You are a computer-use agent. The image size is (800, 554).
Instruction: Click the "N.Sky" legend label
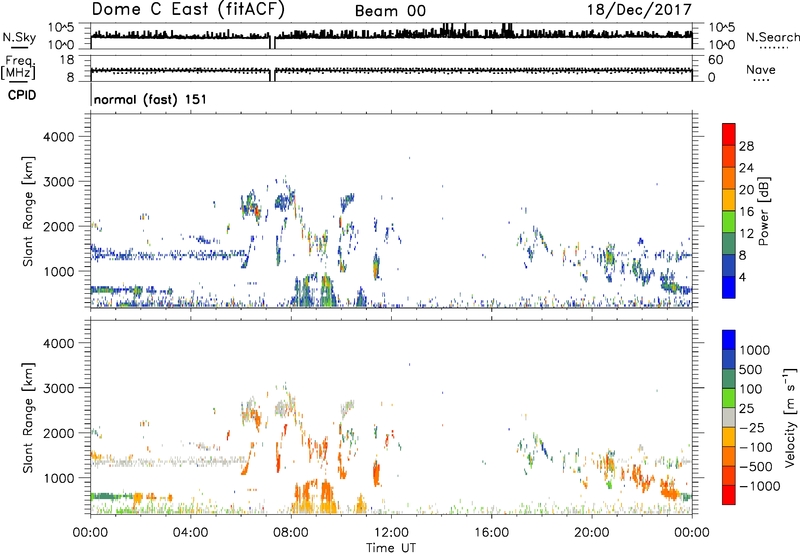pos(19,37)
